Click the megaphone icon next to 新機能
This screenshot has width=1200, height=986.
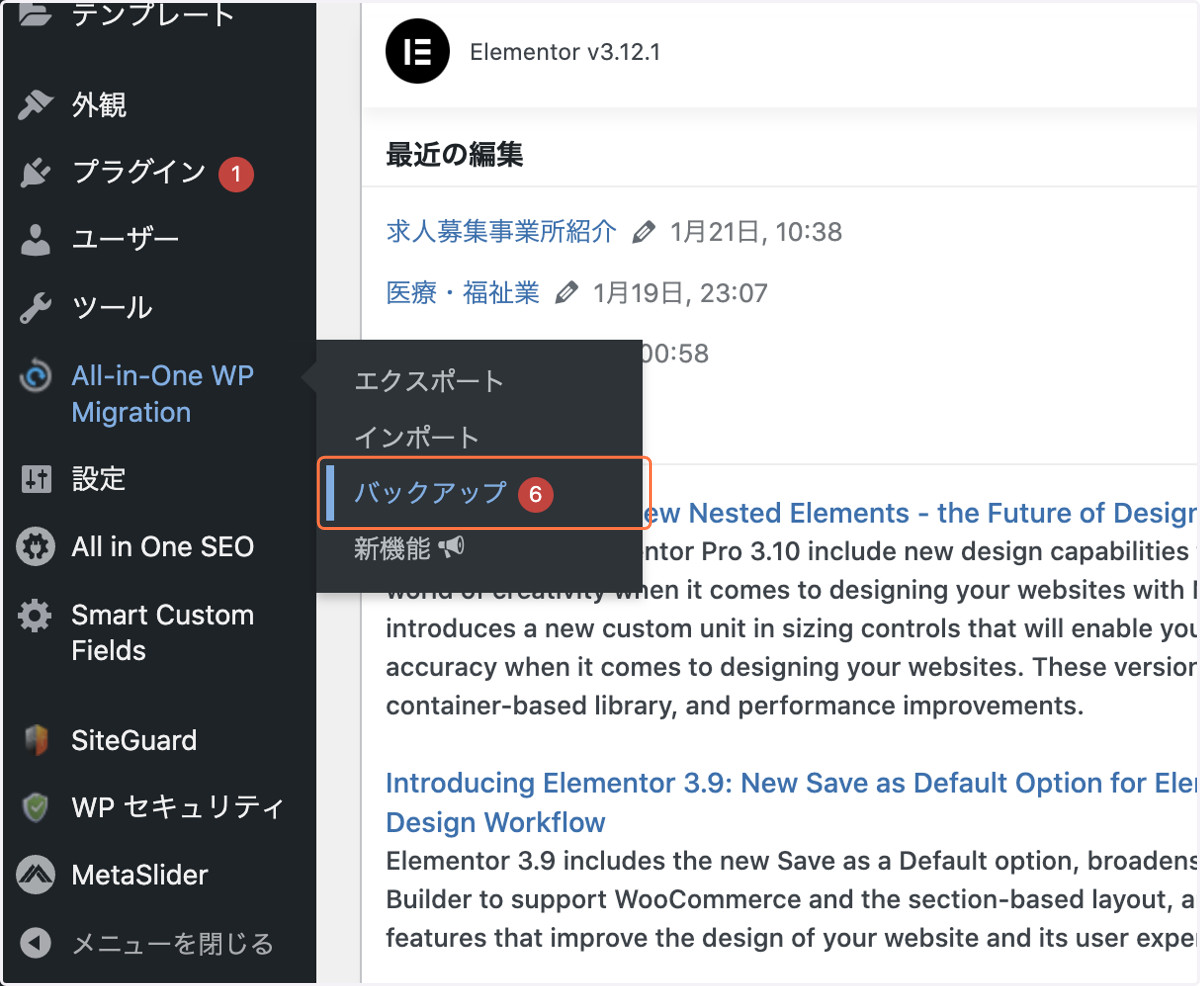pyautogui.click(x=451, y=547)
